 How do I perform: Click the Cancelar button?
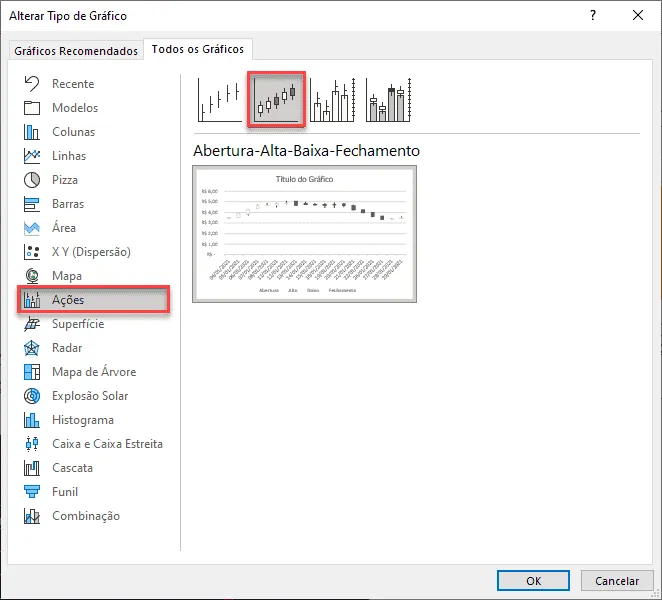617,581
